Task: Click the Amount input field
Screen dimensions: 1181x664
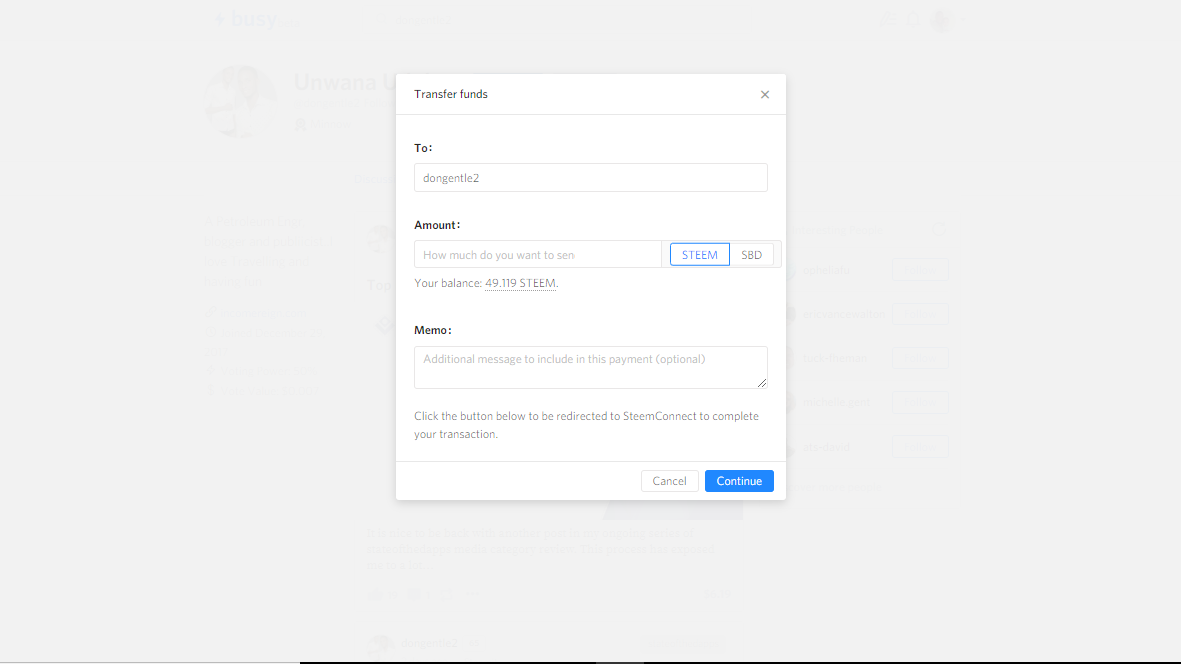Action: (x=537, y=255)
